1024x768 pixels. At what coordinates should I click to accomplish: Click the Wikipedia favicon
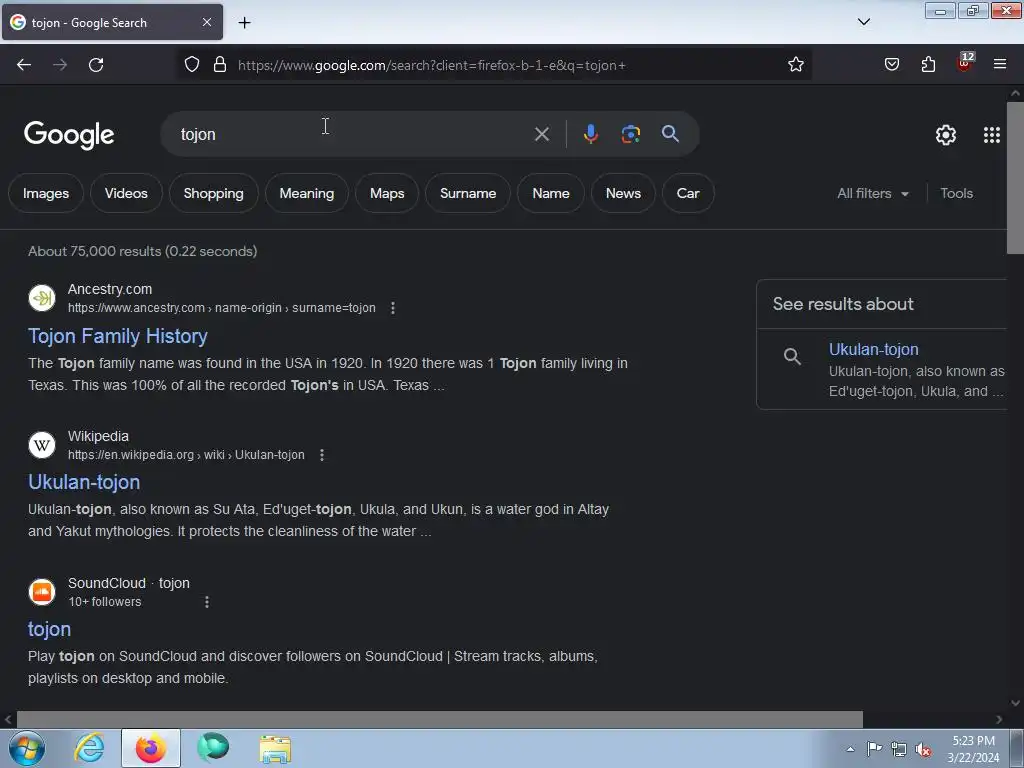point(42,445)
